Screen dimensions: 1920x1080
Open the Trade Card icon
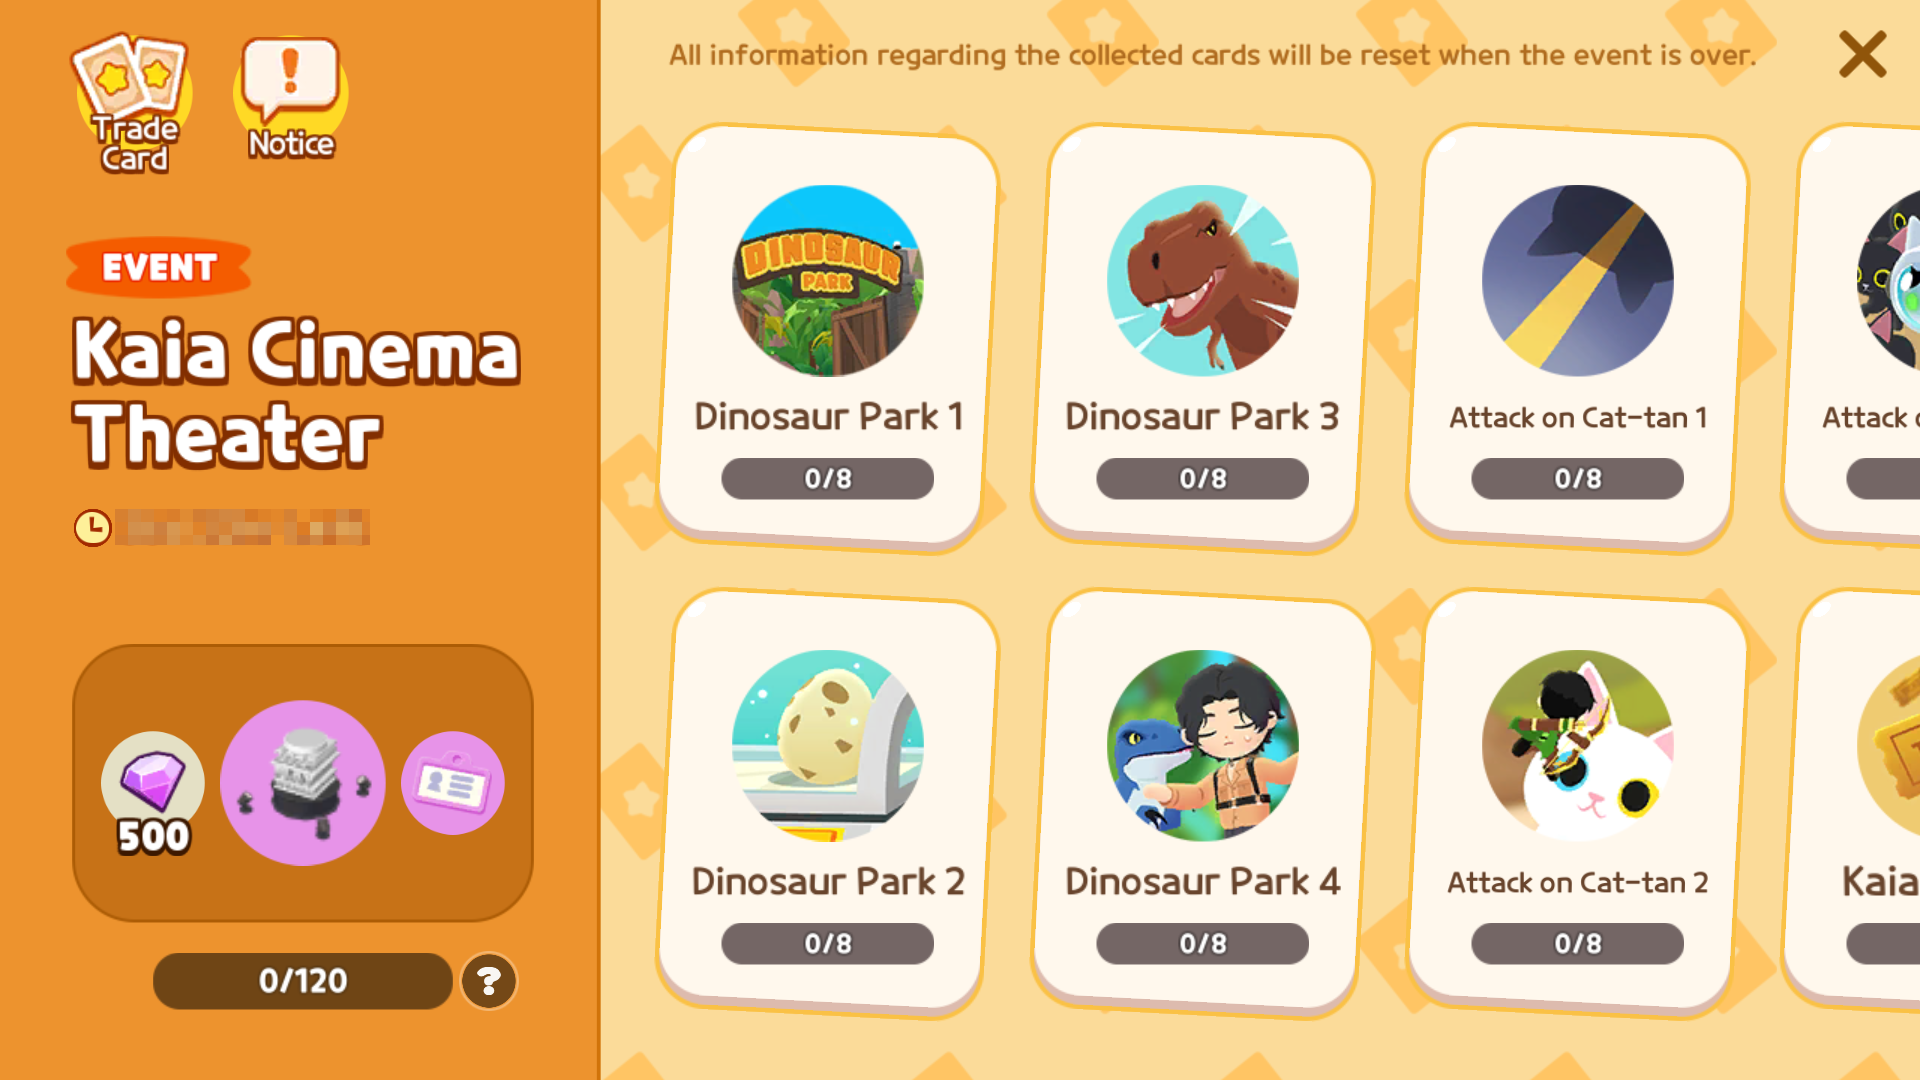(132, 104)
